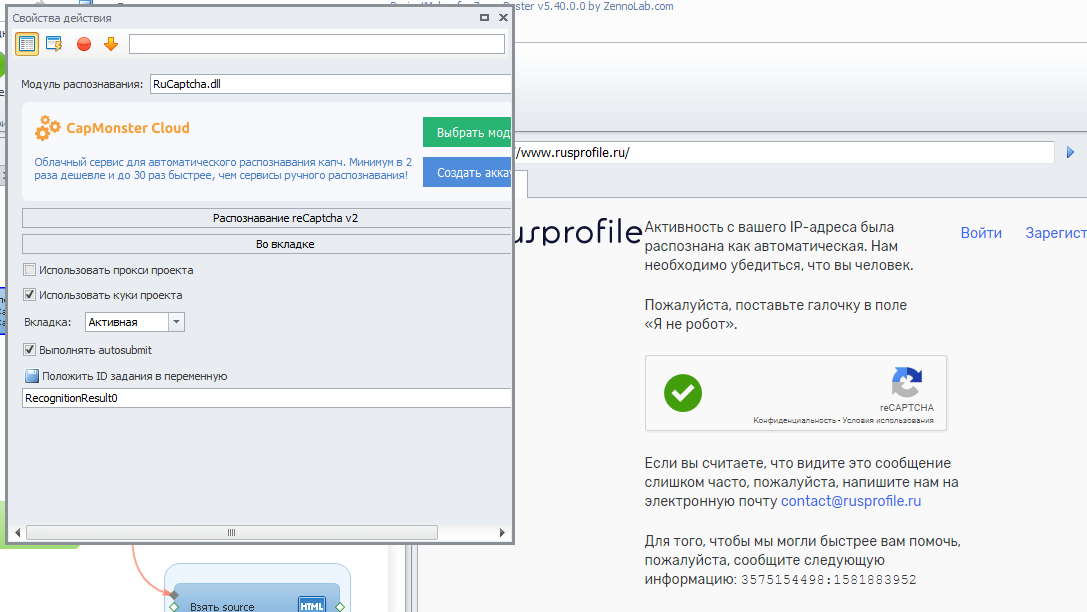Image resolution: width=1087 pixels, height=612 pixels.
Task: Click the reCAPTCHA logo
Action: 906,383
